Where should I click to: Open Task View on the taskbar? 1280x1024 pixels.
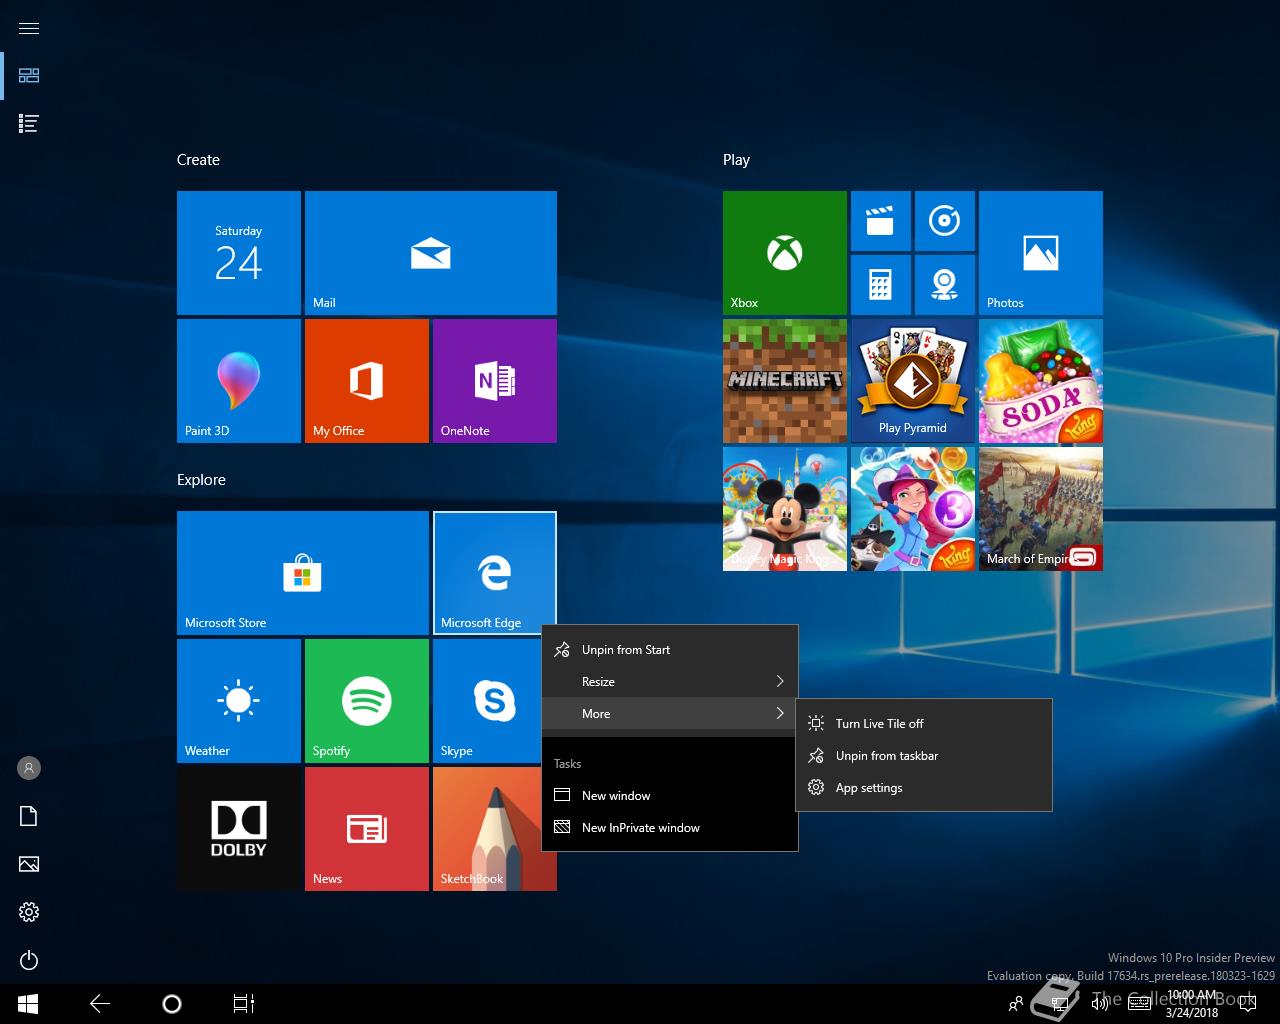pos(244,1003)
